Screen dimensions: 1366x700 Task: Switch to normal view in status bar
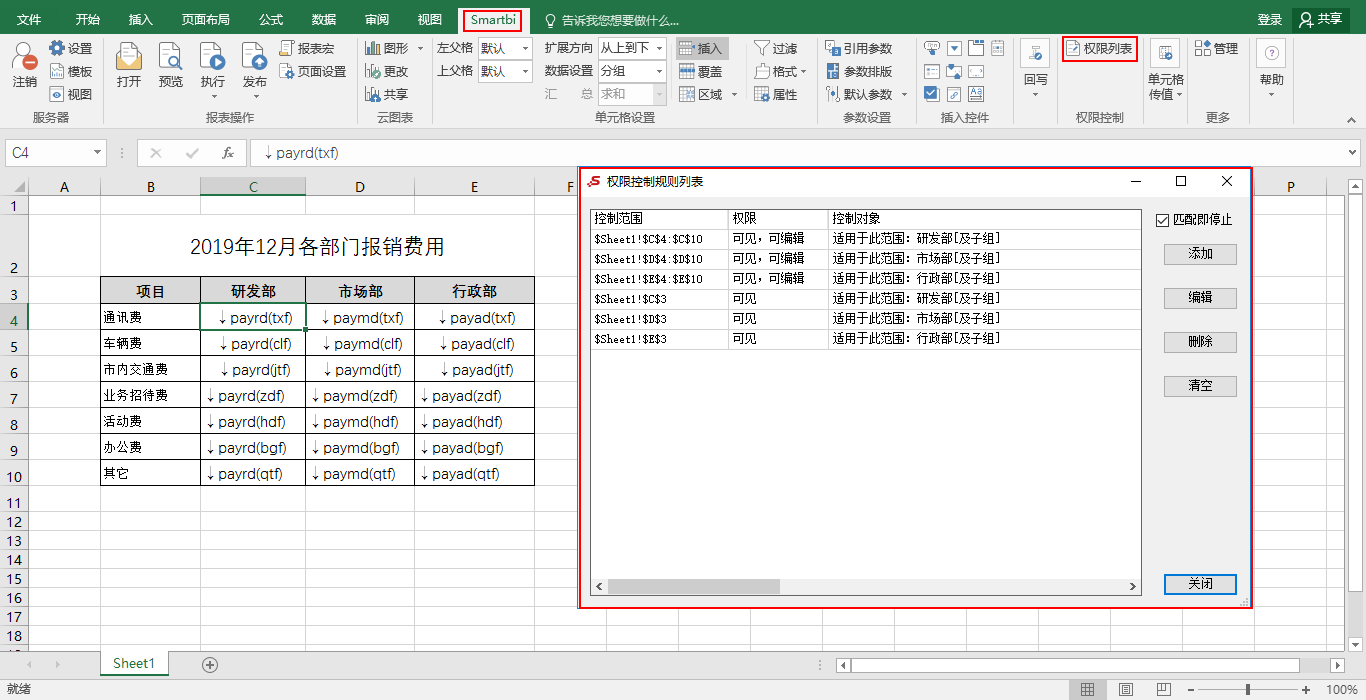pyautogui.click(x=1087, y=690)
